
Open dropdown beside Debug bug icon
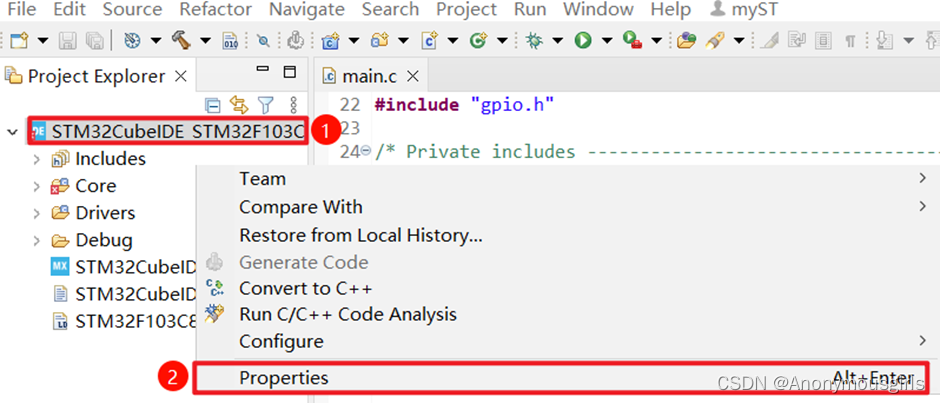(558, 40)
